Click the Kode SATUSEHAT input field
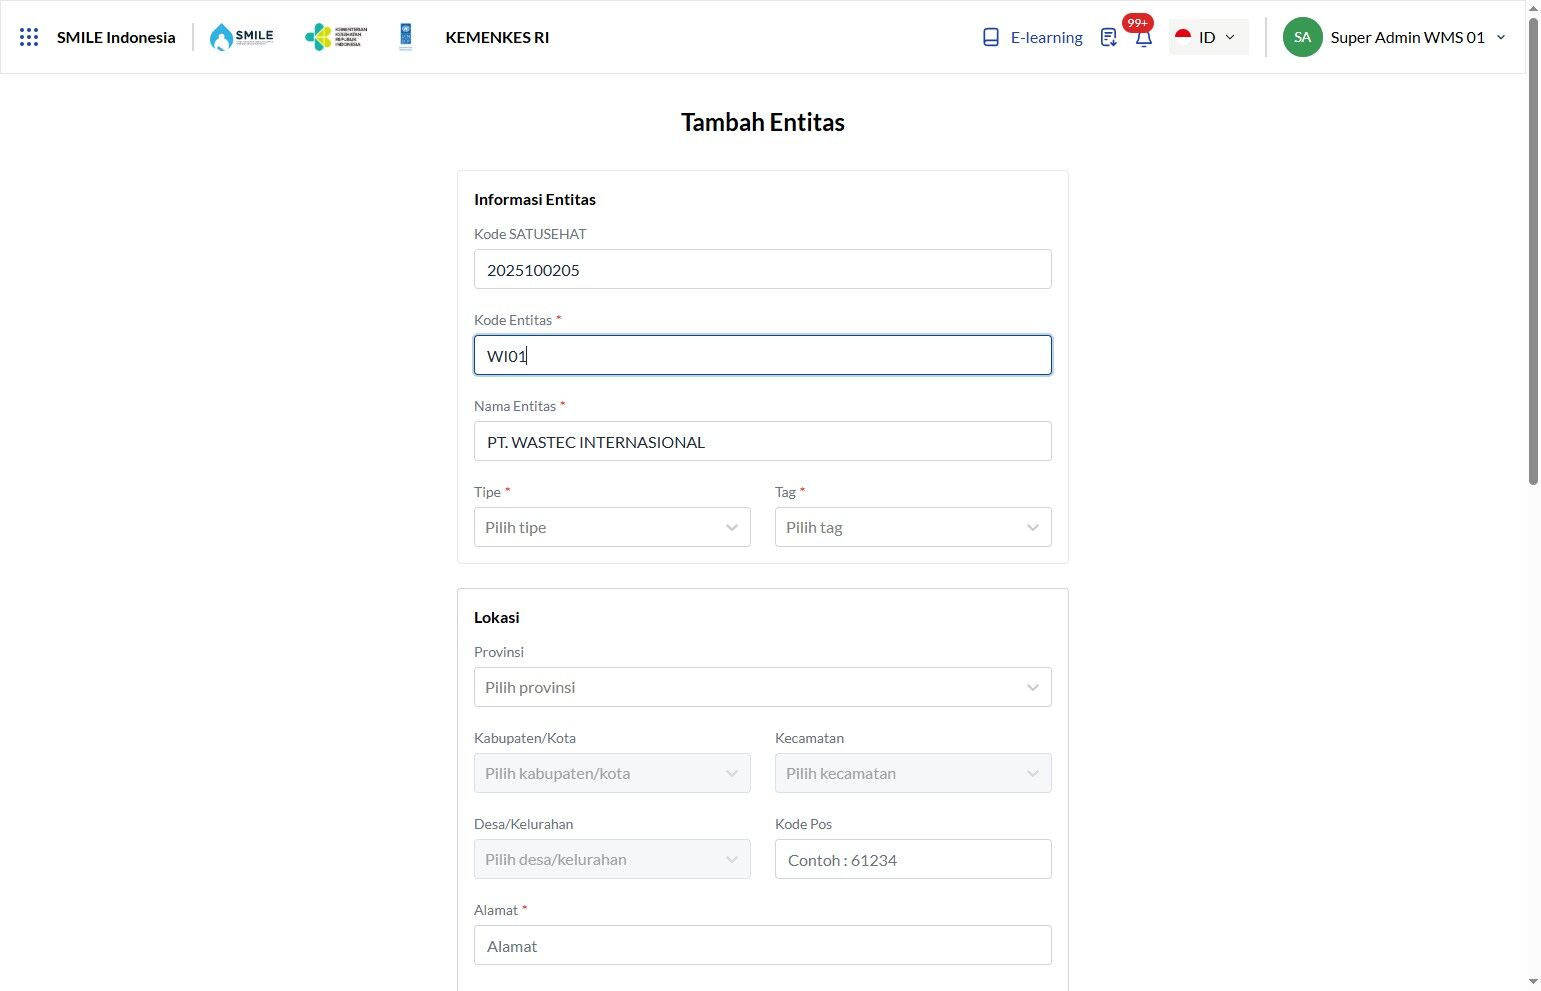Screen dimensions: 1541x991 point(763,269)
